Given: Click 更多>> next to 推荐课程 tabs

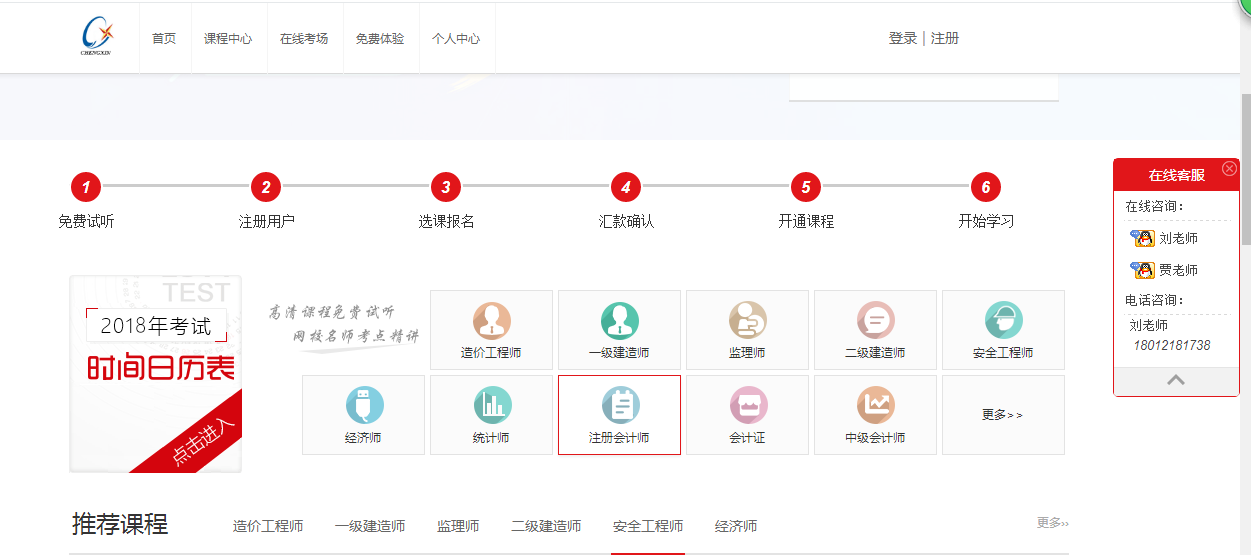Looking at the screenshot, I should click(x=1053, y=523).
